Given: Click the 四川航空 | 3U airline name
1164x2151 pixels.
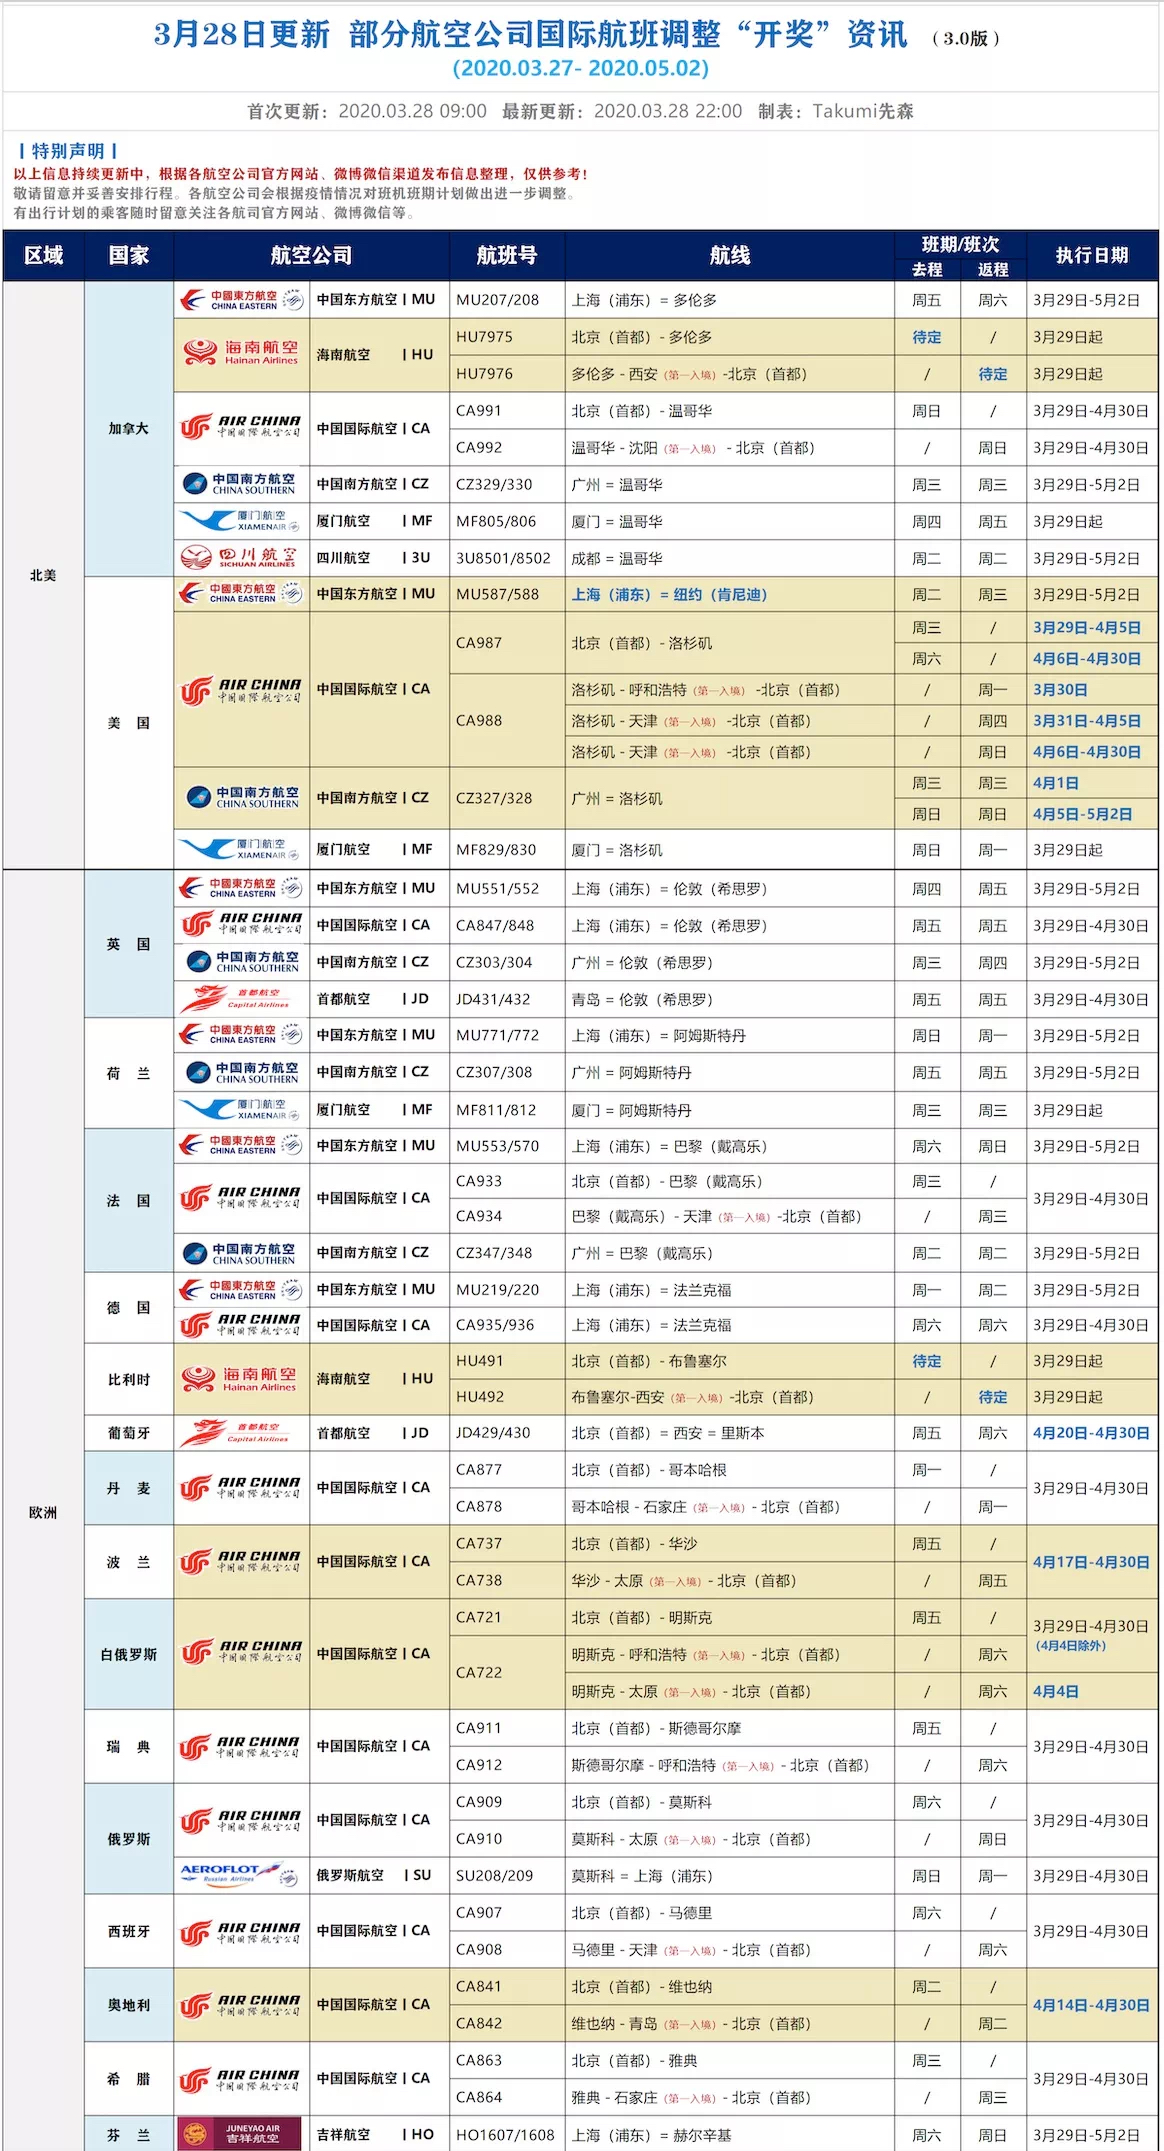Looking at the screenshot, I should 373,558.
